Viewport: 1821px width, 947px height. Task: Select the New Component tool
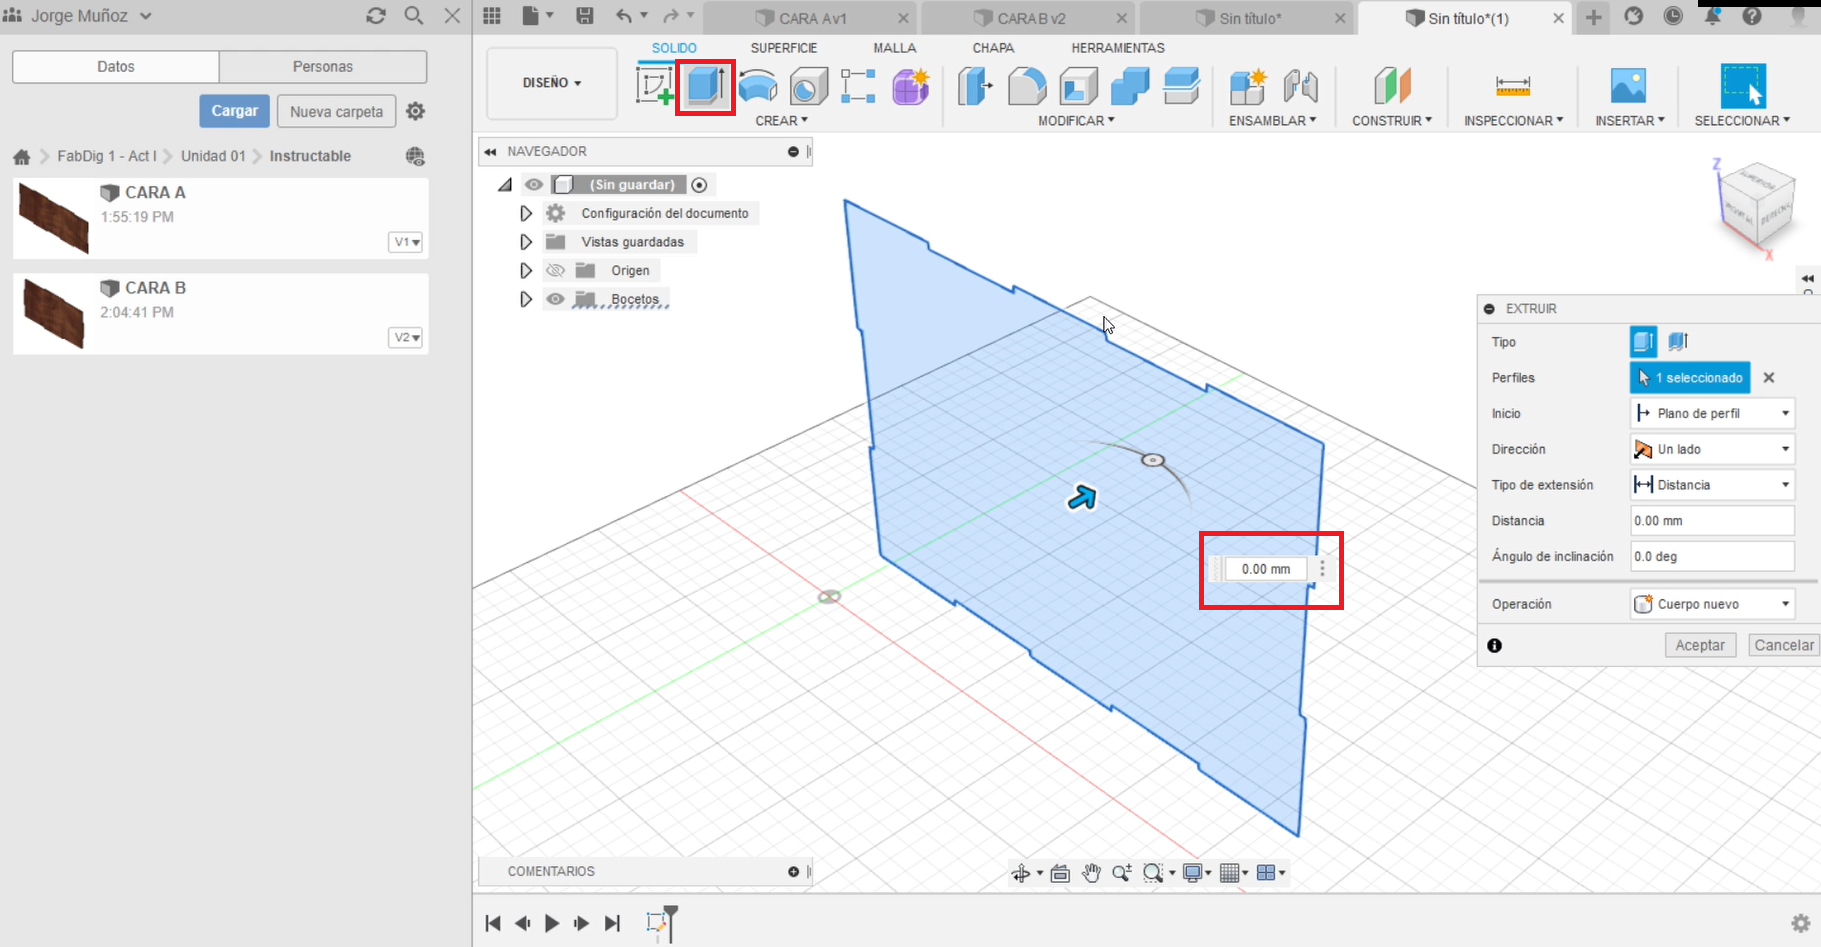[1248, 86]
